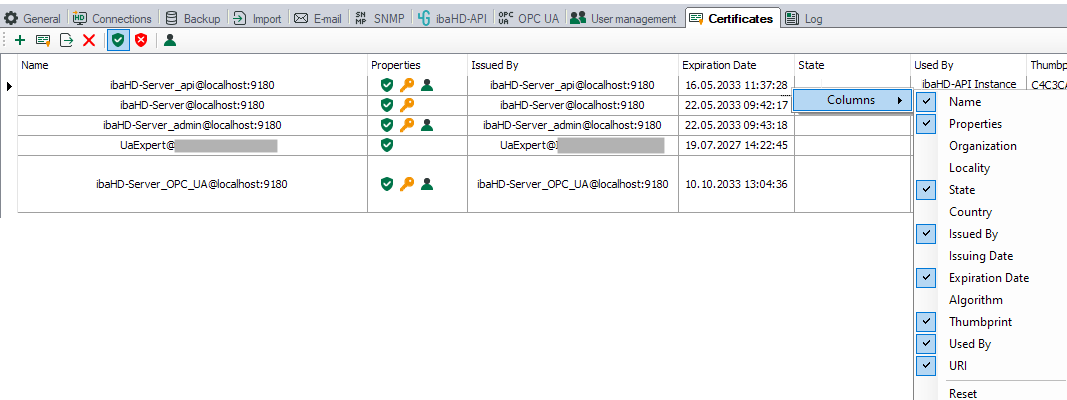Viewport: 1067px width, 400px height.
Task: Open the User management tab
Action: [624, 18]
